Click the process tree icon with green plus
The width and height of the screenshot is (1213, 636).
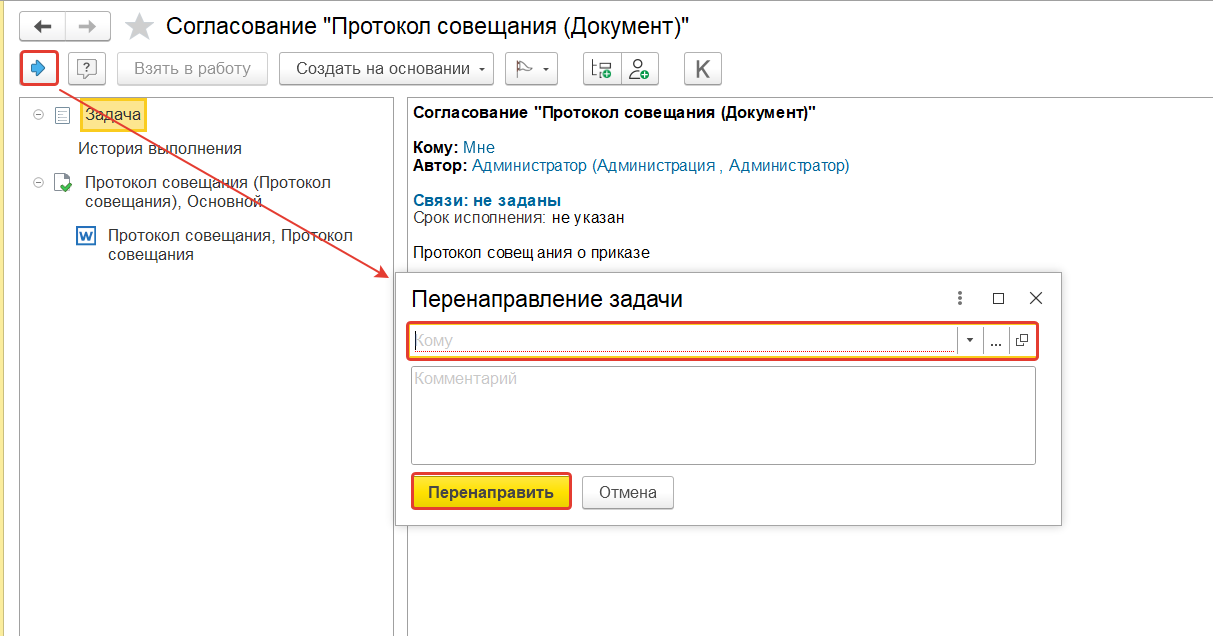pyautogui.click(x=602, y=69)
